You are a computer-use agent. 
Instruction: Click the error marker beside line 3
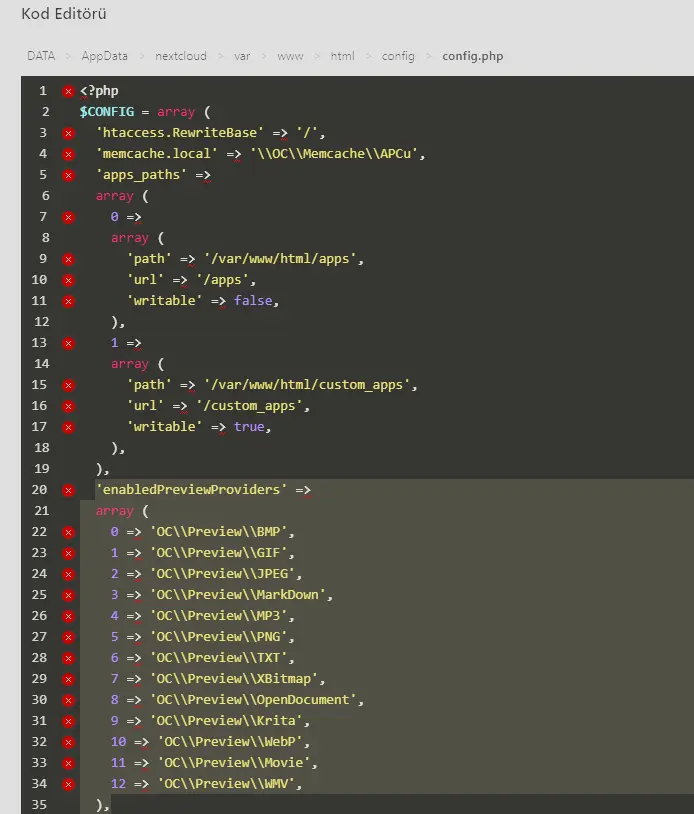click(68, 134)
